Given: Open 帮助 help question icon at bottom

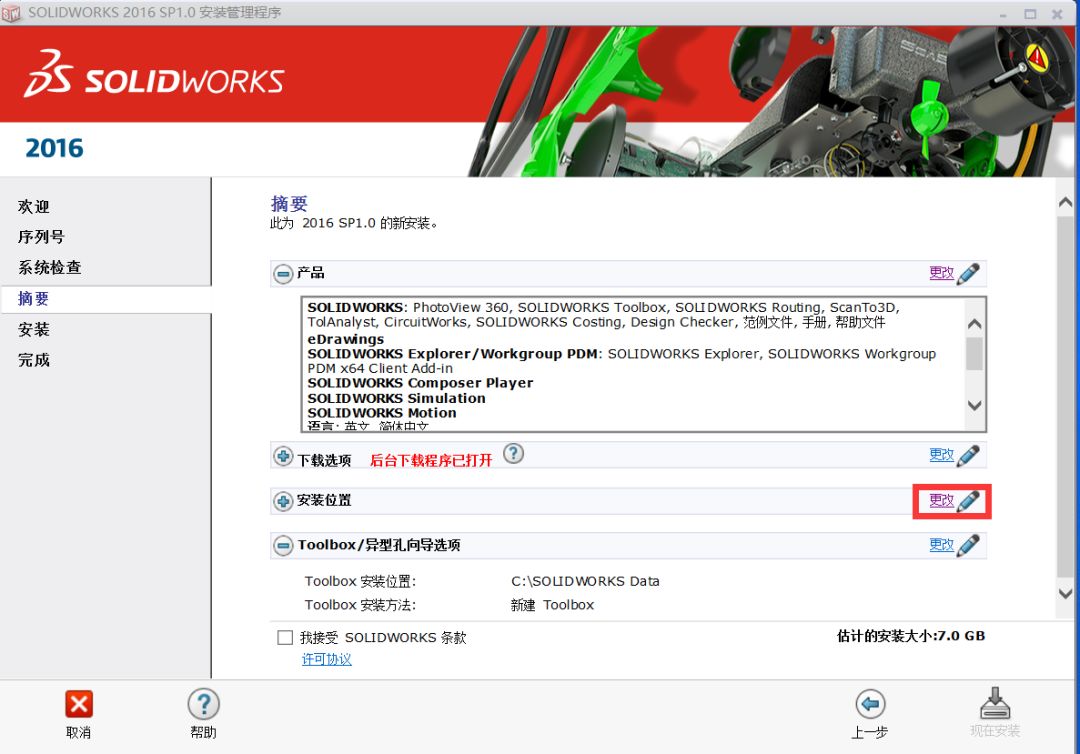Looking at the screenshot, I should pos(203,704).
